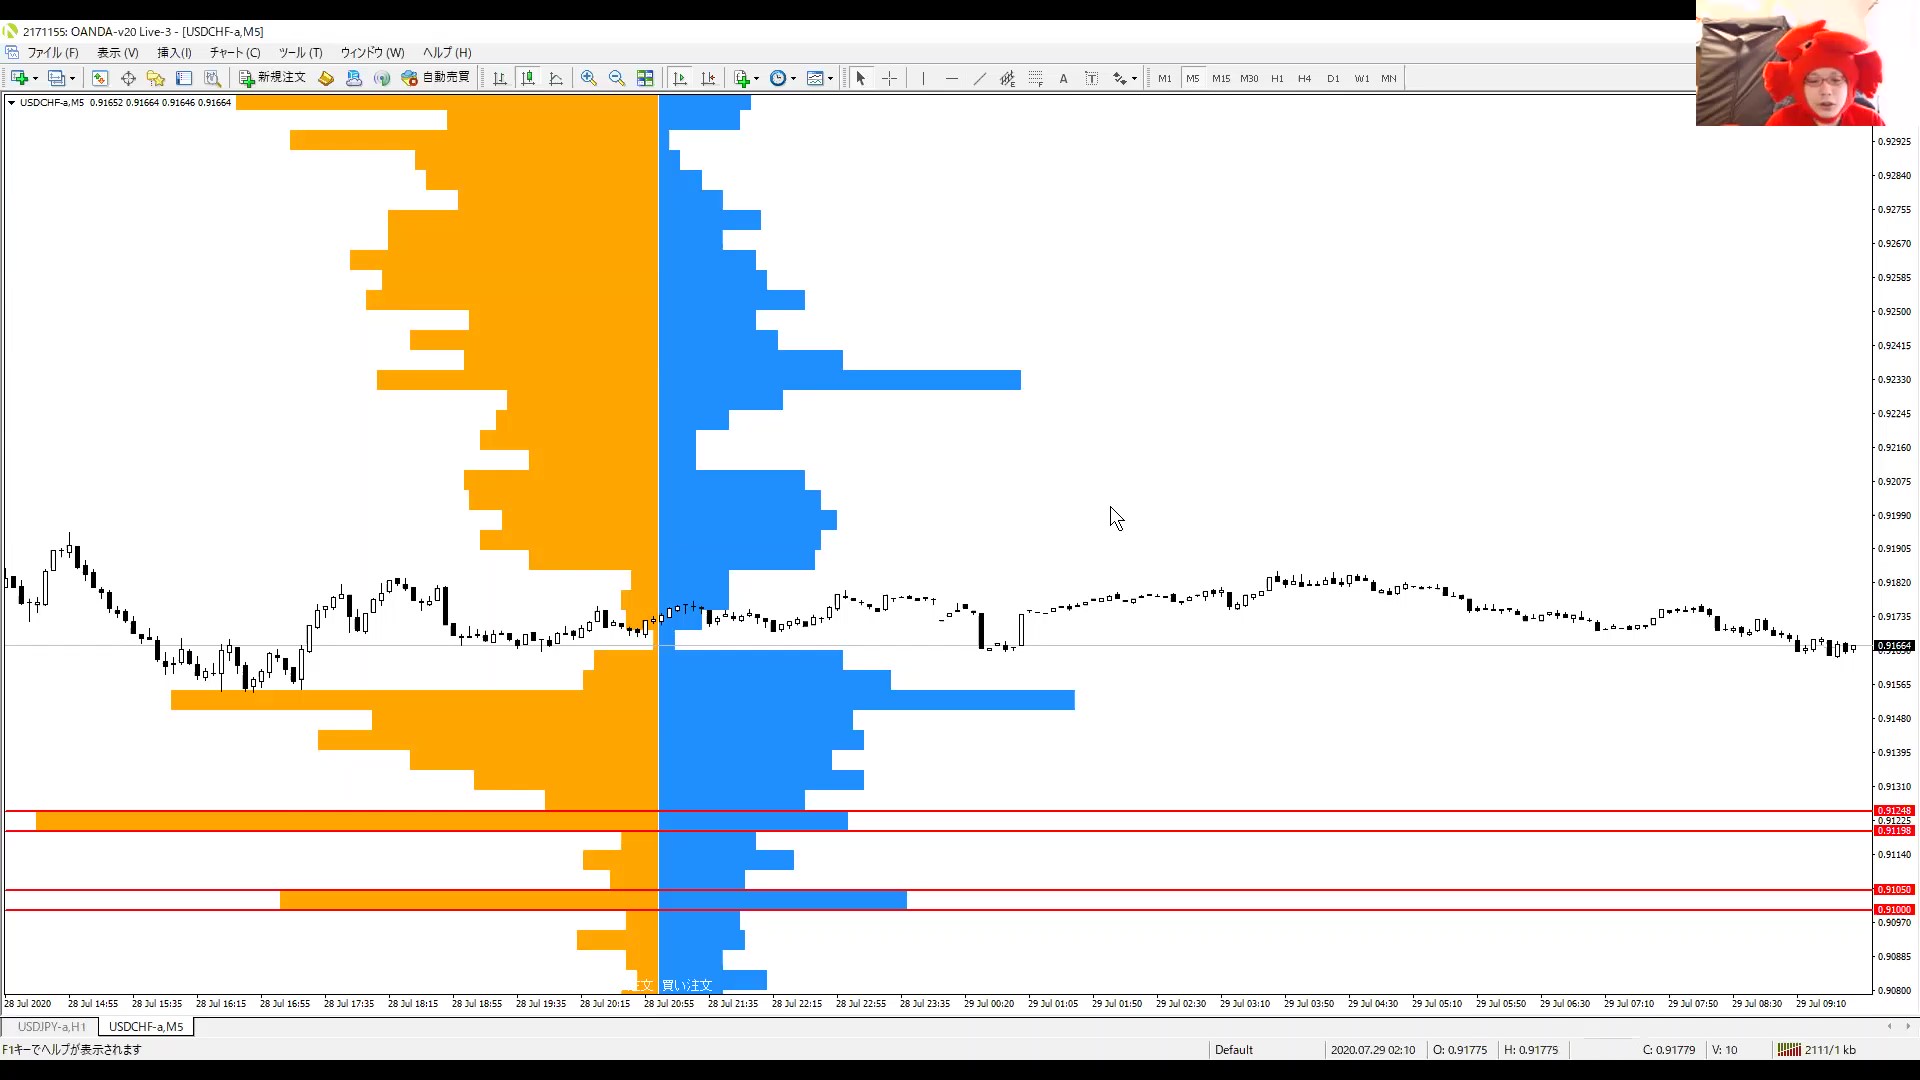Select the vertical line drawing tool
This screenshot has height=1080, width=1920.
923,78
